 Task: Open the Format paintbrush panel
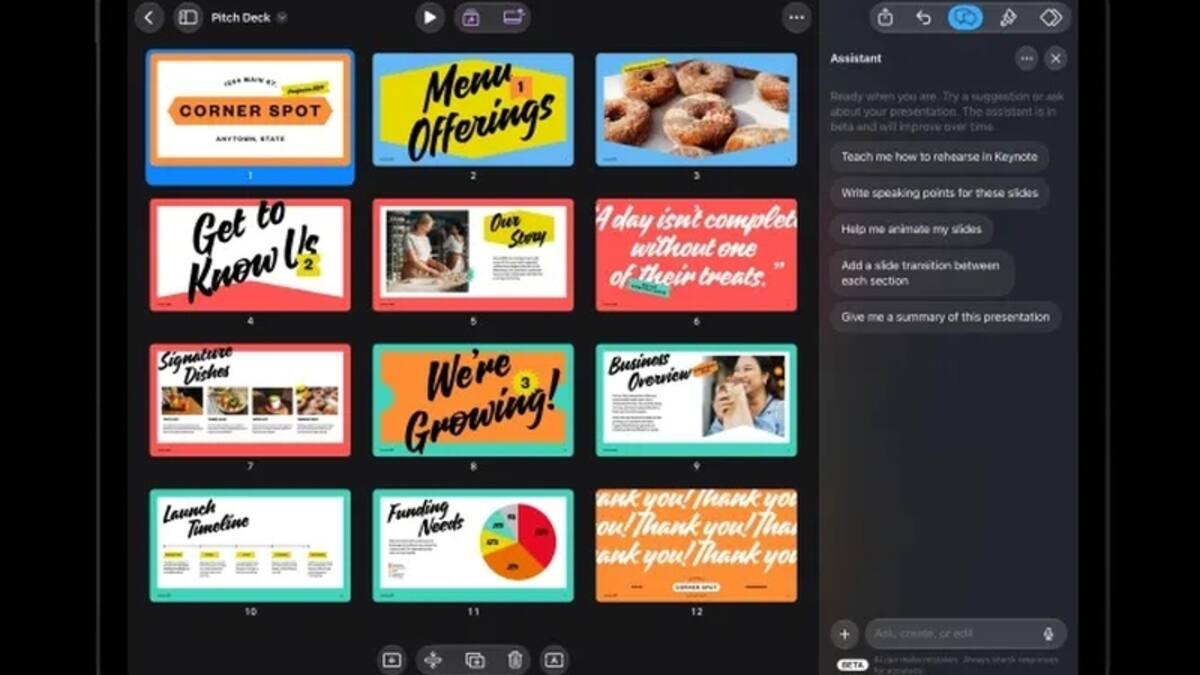[x=1008, y=17]
